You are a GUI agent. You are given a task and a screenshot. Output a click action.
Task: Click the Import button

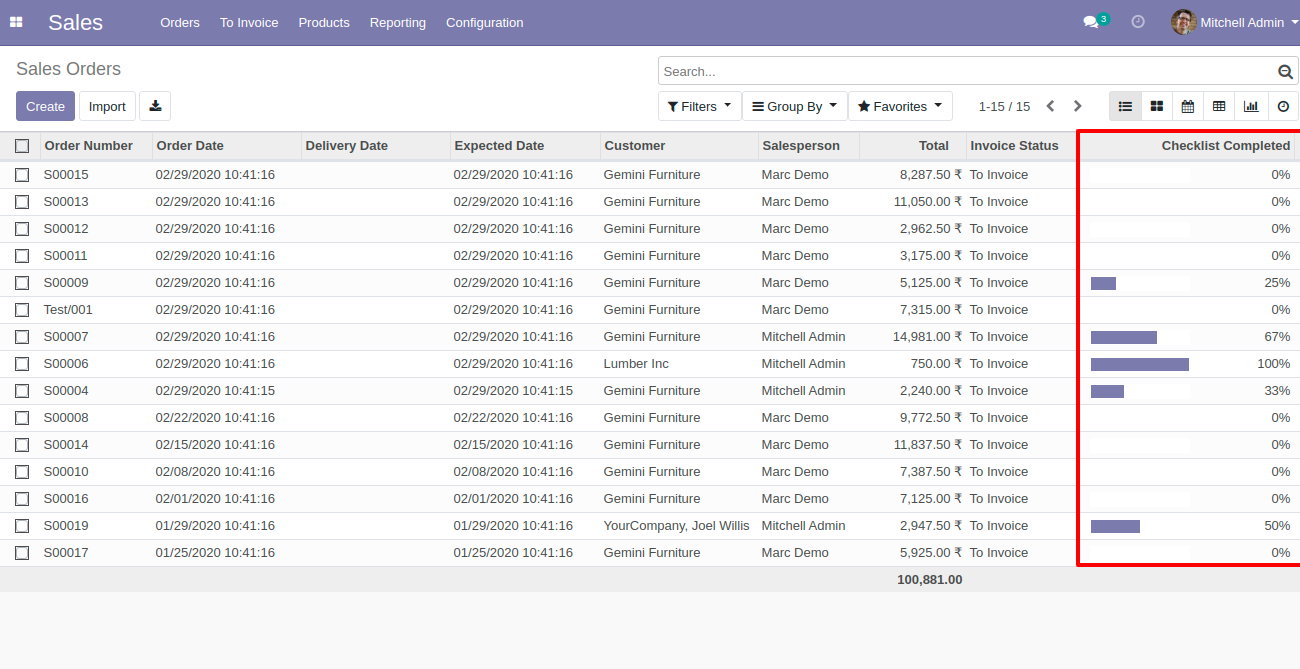pos(107,106)
